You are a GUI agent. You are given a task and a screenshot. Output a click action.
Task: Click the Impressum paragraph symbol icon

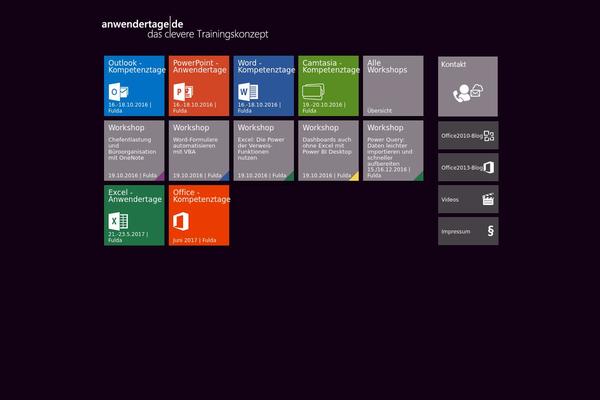(491, 231)
